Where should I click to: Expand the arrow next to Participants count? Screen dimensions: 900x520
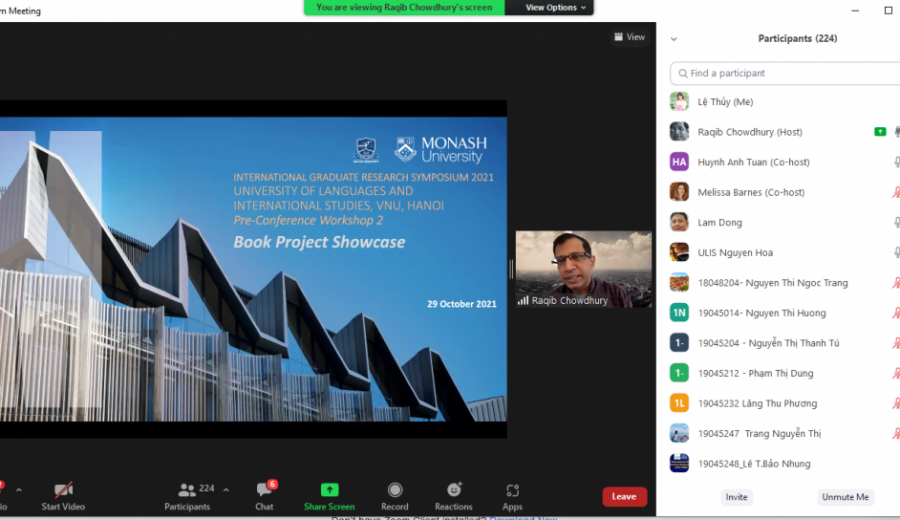[x=226, y=490]
